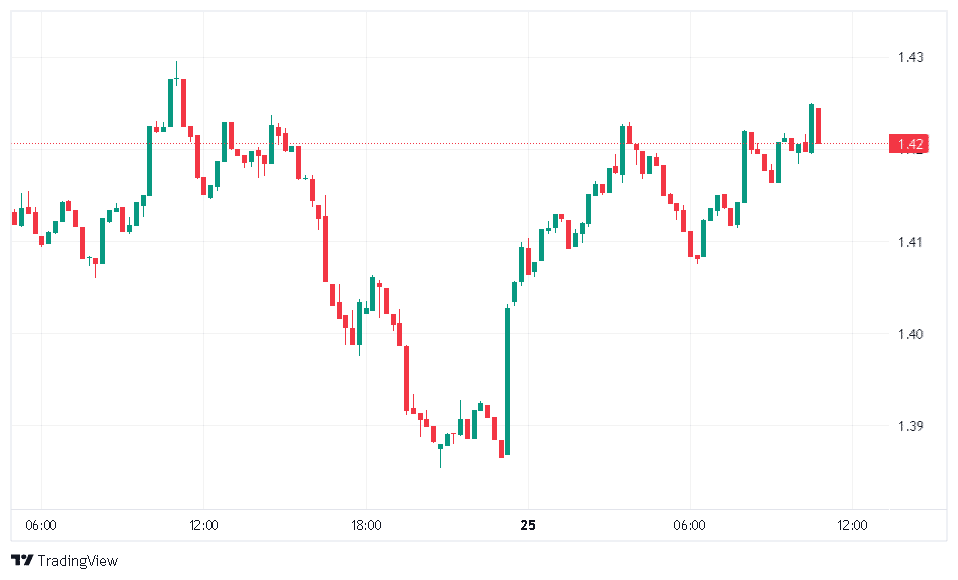Click the red 1.42 current price tag

910,144
